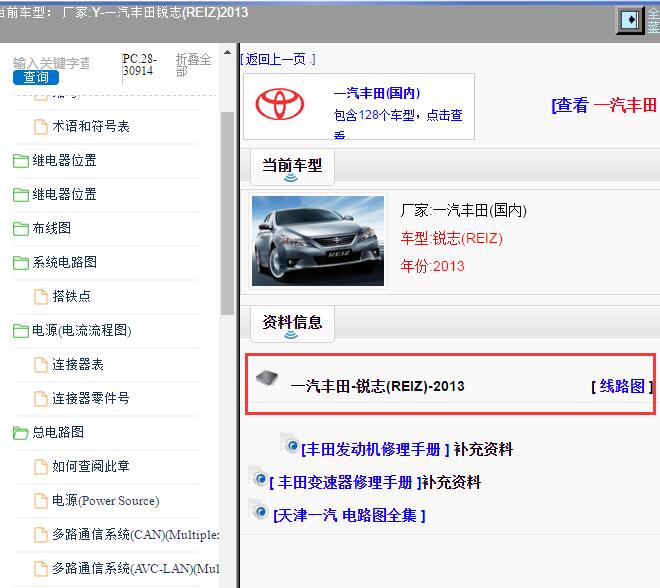Open the 布线图 tree item
Screen dimensions: 660x588
pos(52,229)
